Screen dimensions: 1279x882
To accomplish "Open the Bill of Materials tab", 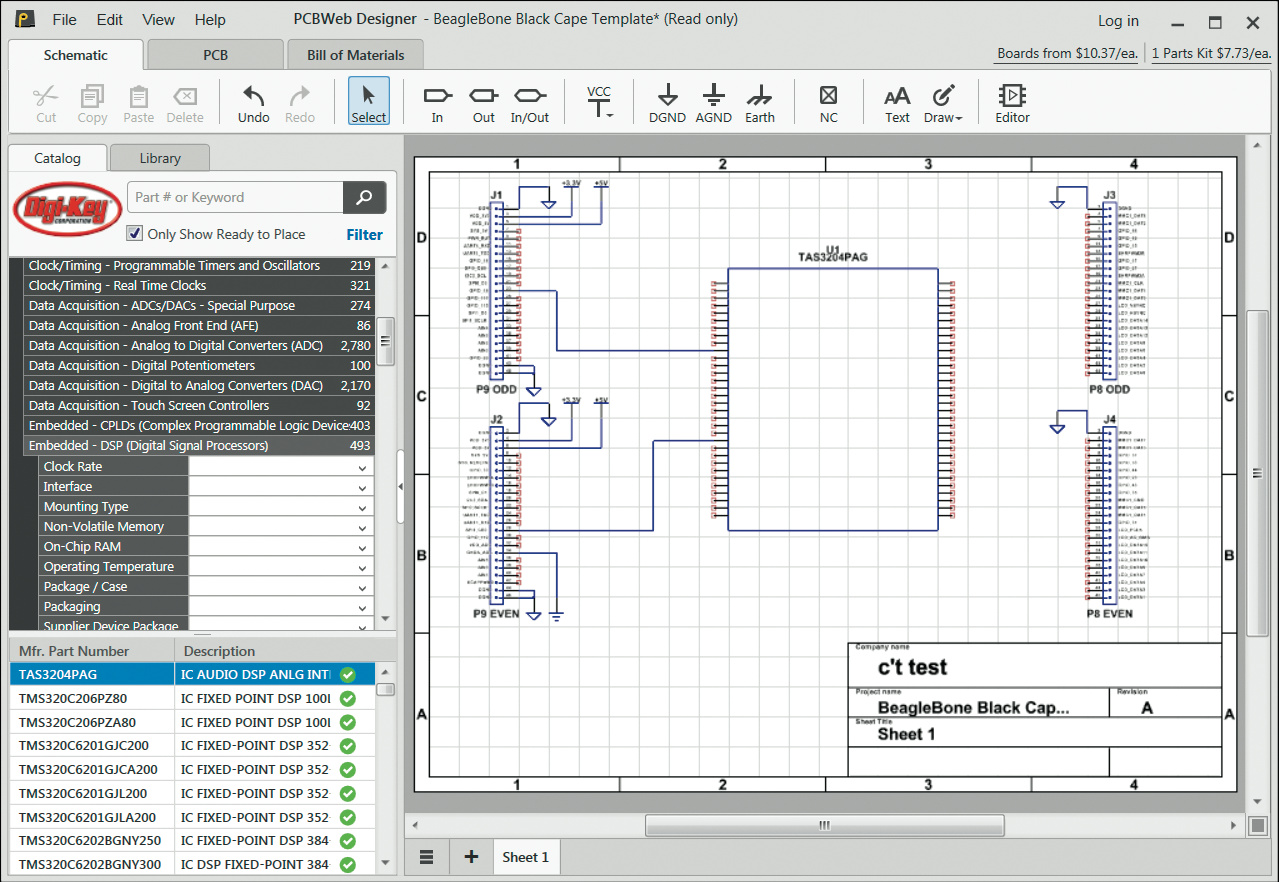I will click(355, 55).
